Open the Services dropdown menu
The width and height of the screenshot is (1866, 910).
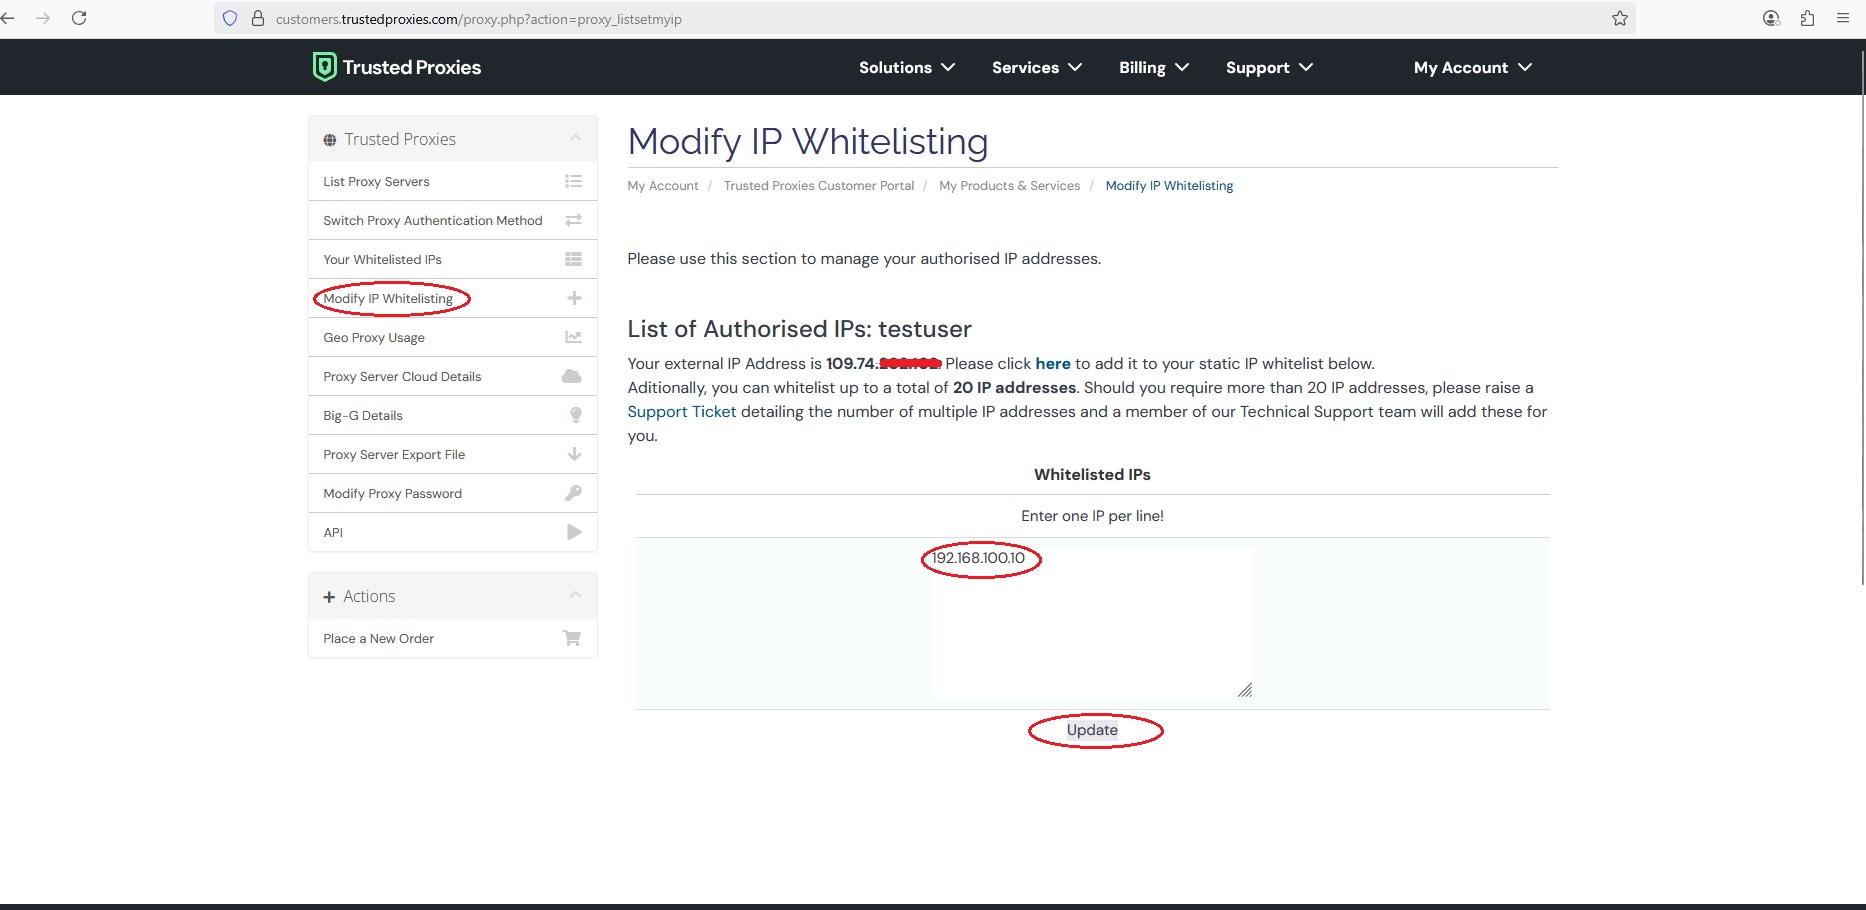point(1037,67)
